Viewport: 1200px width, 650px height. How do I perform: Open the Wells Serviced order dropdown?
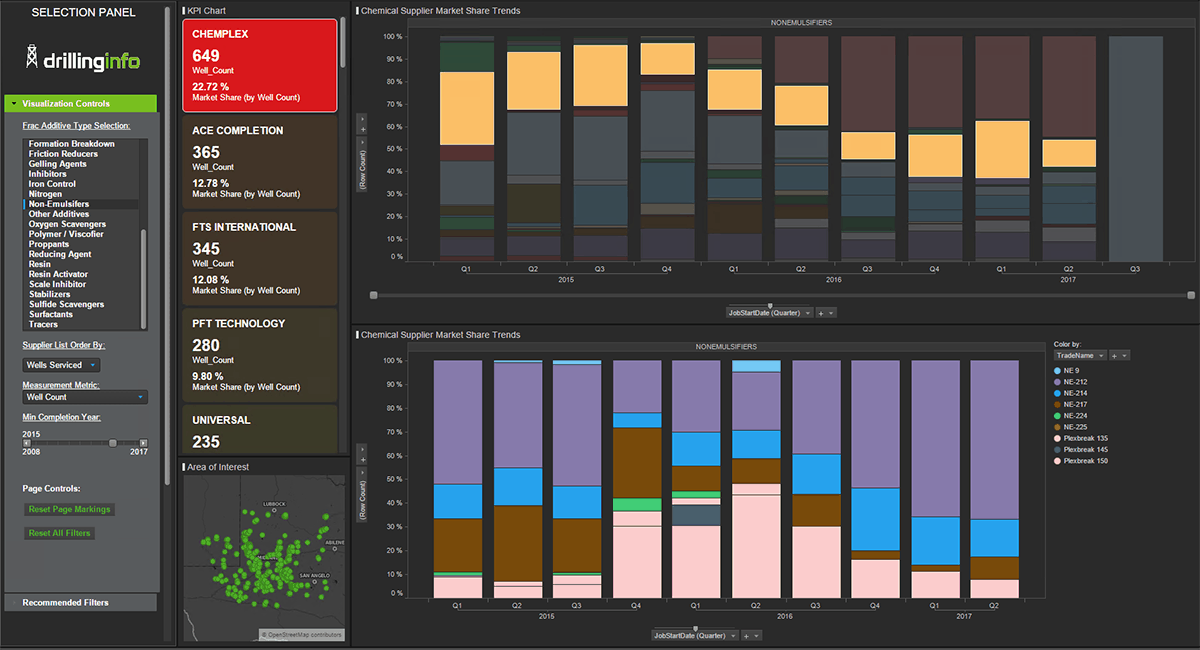point(62,365)
